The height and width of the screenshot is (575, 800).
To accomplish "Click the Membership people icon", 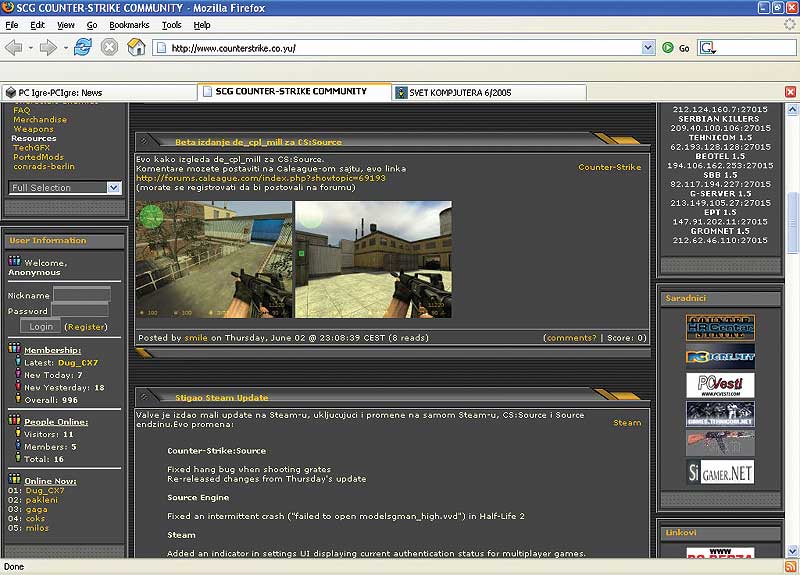I will click(14, 348).
